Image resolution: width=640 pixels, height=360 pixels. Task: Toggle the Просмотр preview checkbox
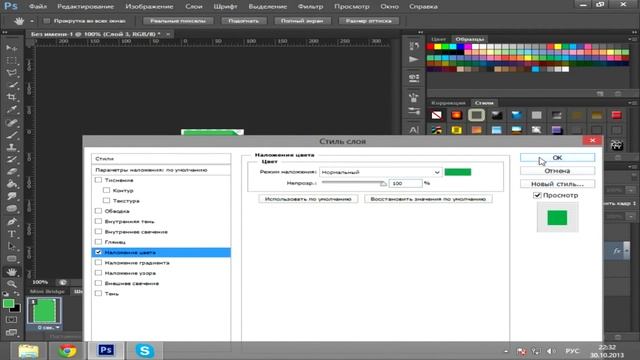537,195
